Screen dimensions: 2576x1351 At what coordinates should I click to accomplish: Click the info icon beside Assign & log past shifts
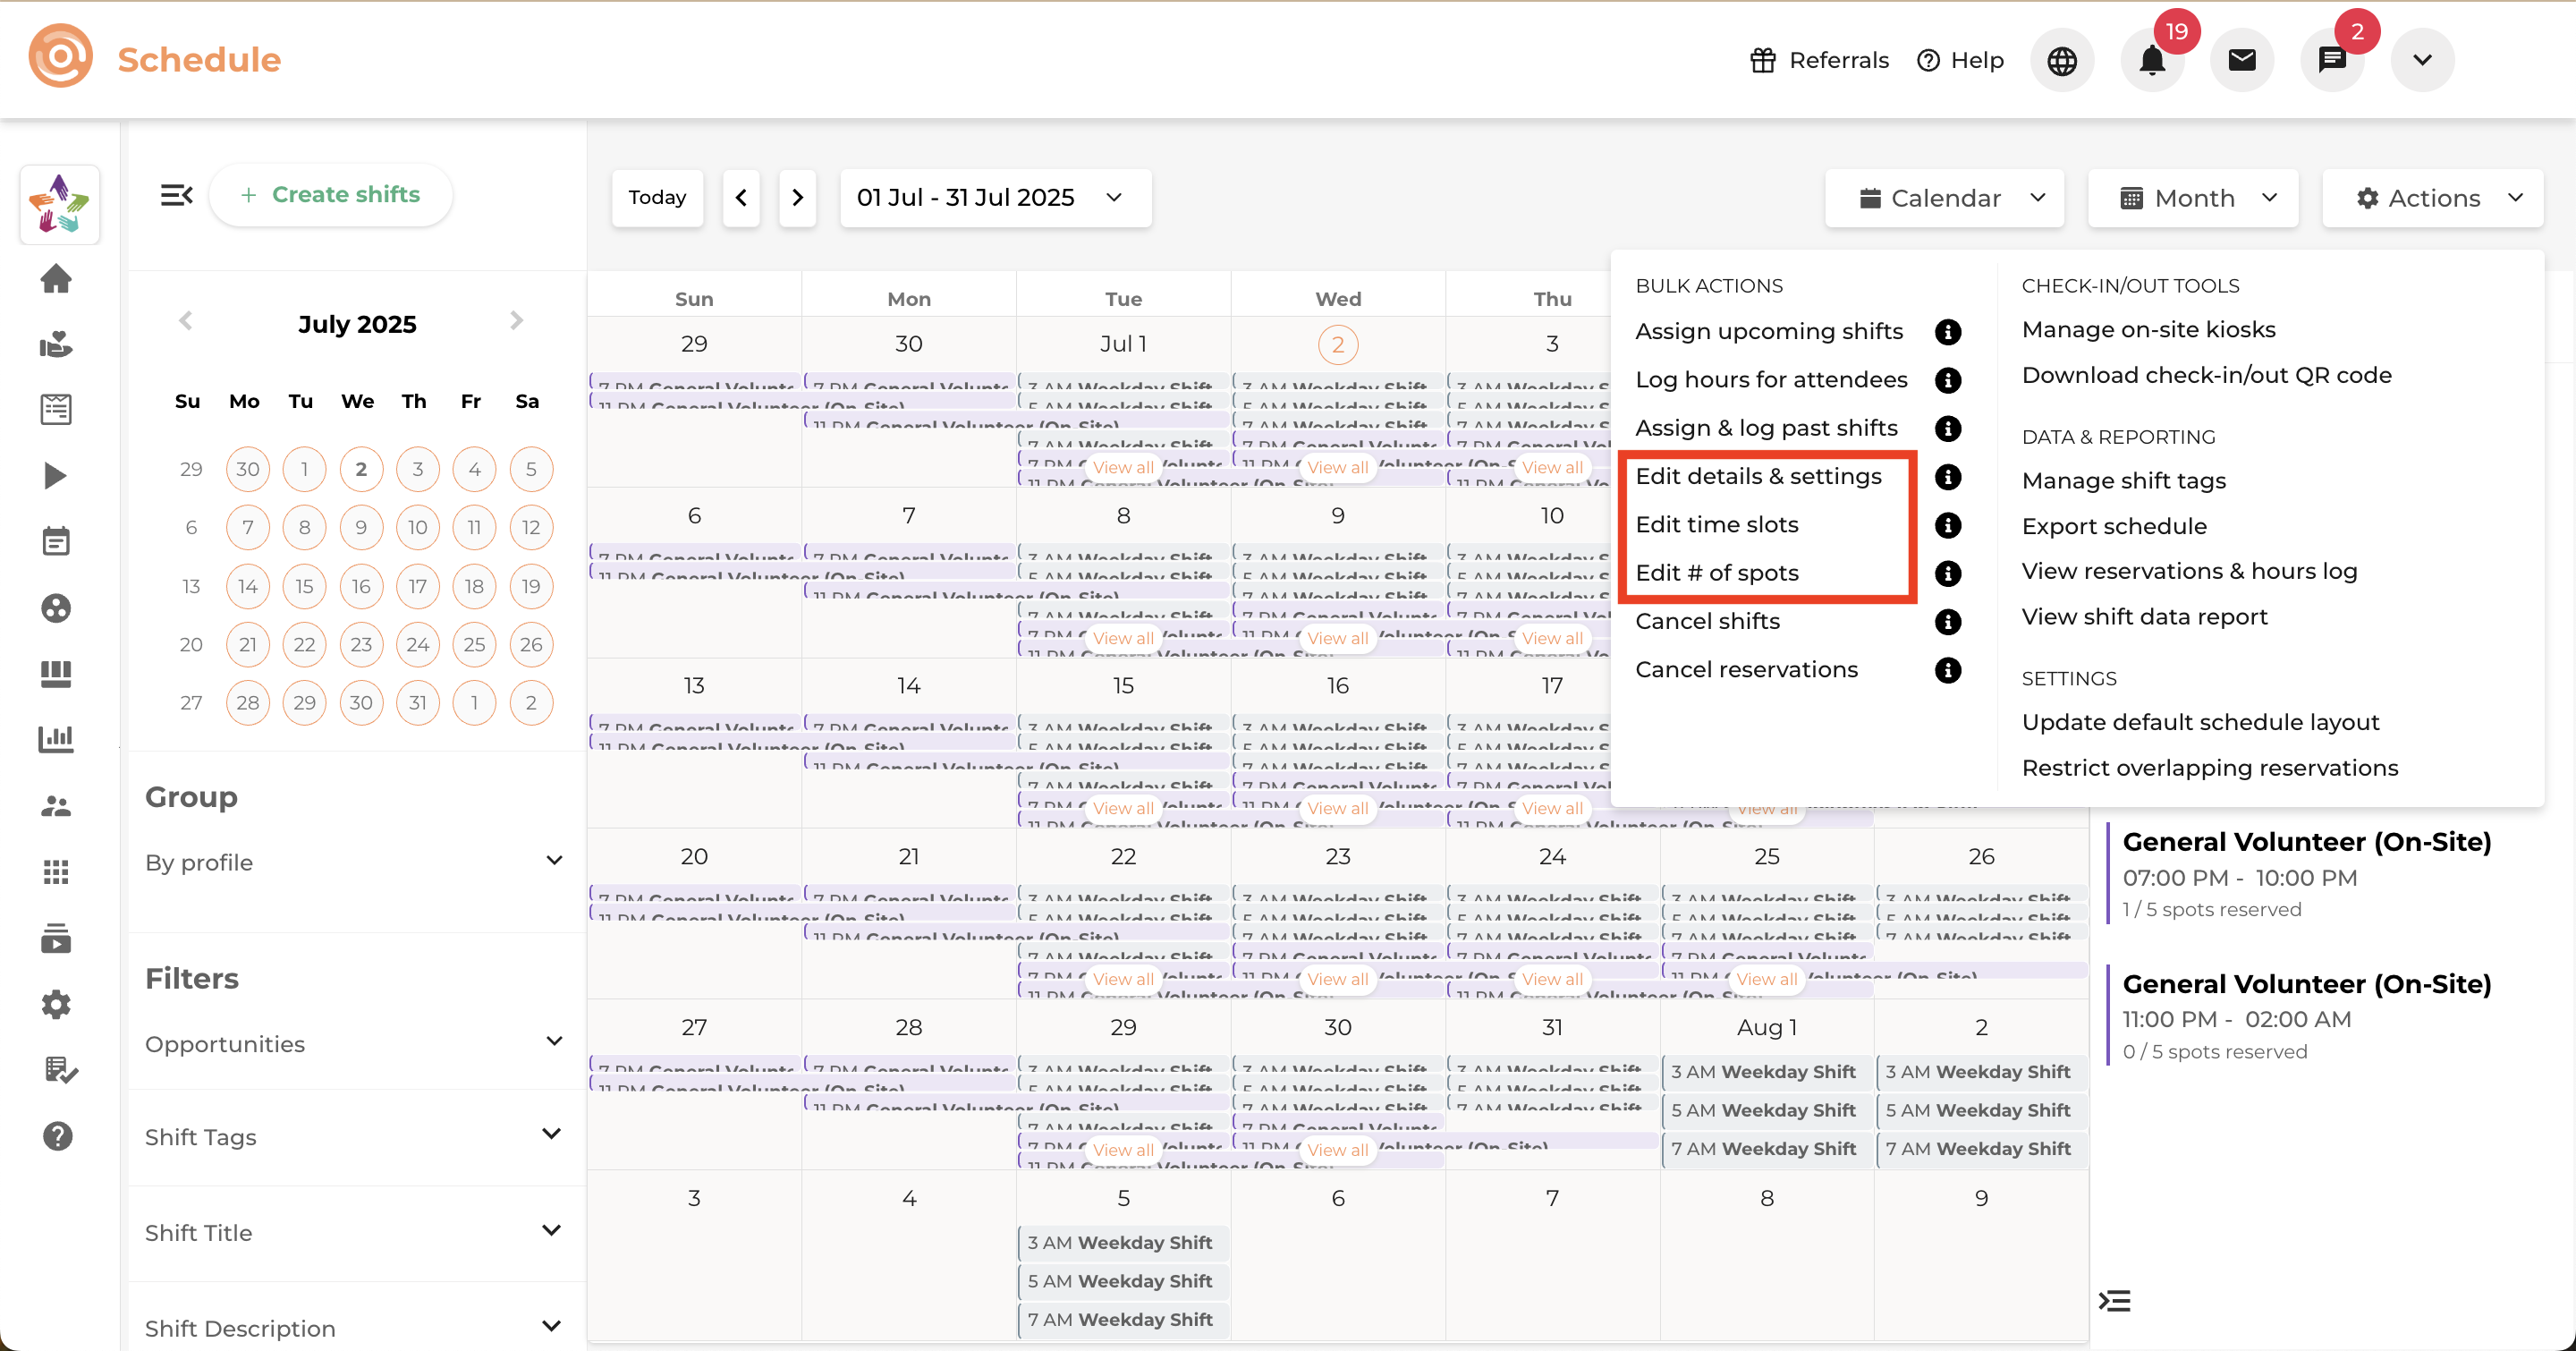(x=1948, y=429)
